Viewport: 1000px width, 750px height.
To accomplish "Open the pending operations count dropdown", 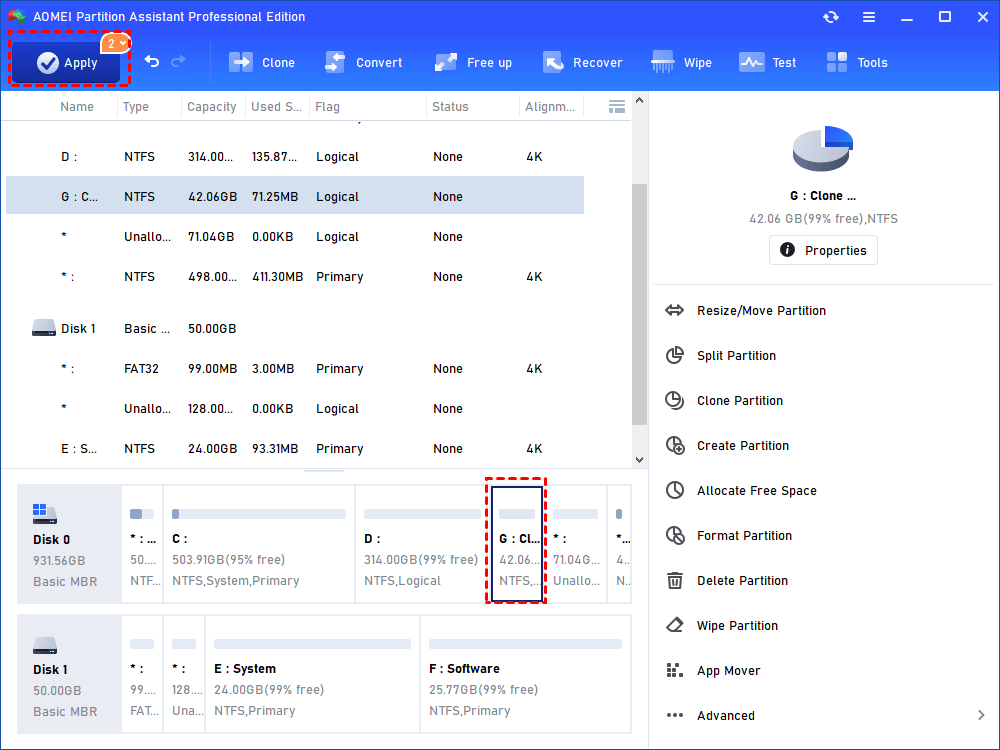I will tap(115, 43).
